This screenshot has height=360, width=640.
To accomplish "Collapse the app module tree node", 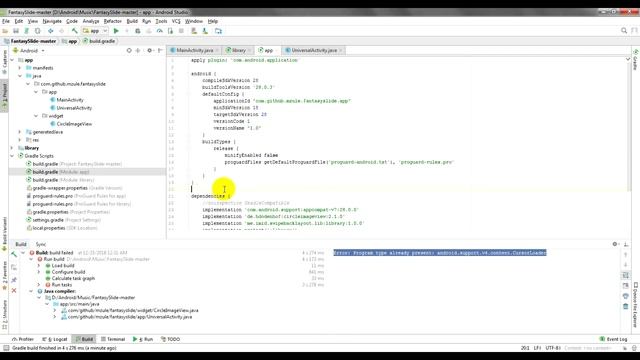I will tap(12, 60).
